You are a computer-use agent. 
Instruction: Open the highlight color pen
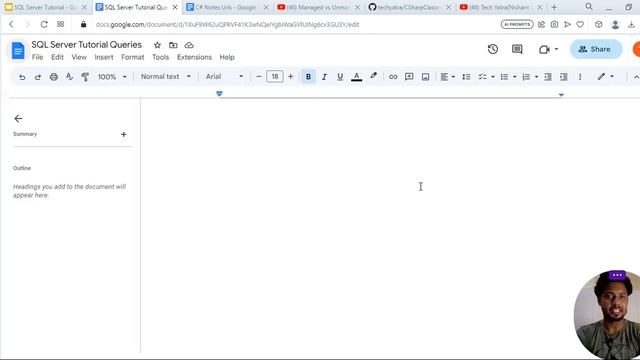373,76
